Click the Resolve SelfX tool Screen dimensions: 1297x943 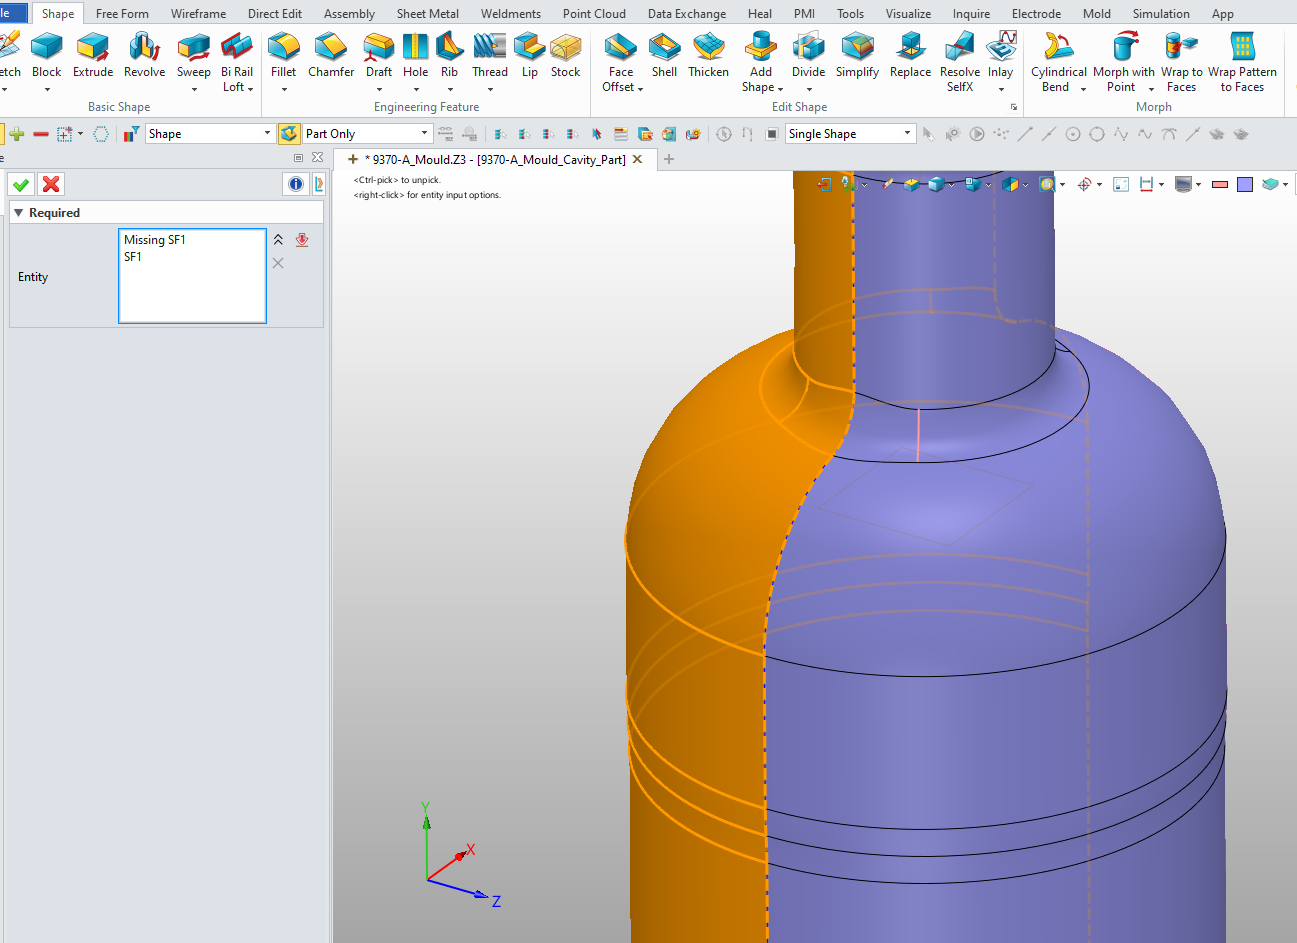(x=960, y=62)
